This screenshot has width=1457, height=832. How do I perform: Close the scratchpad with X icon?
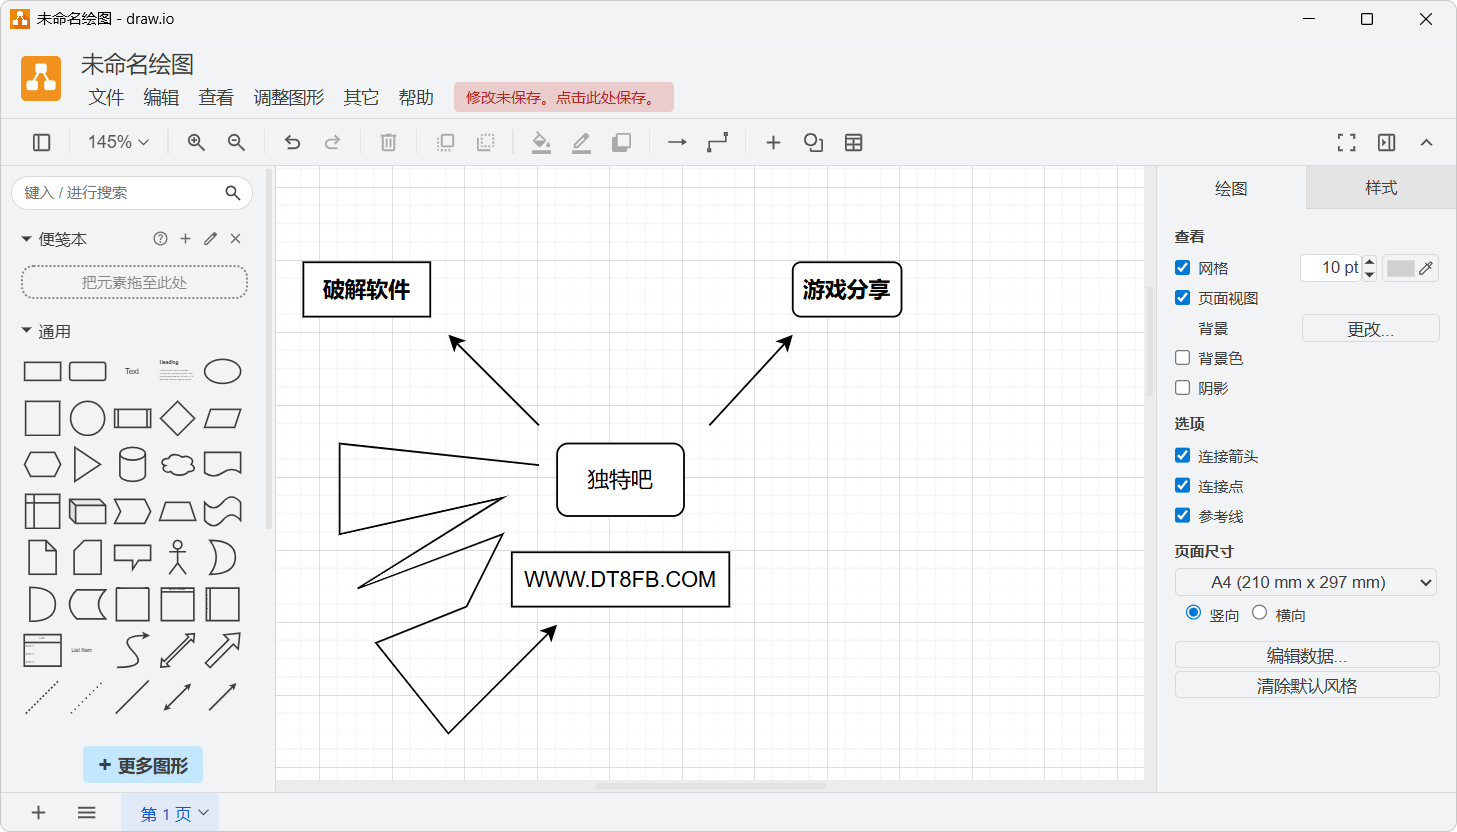pyautogui.click(x=235, y=239)
